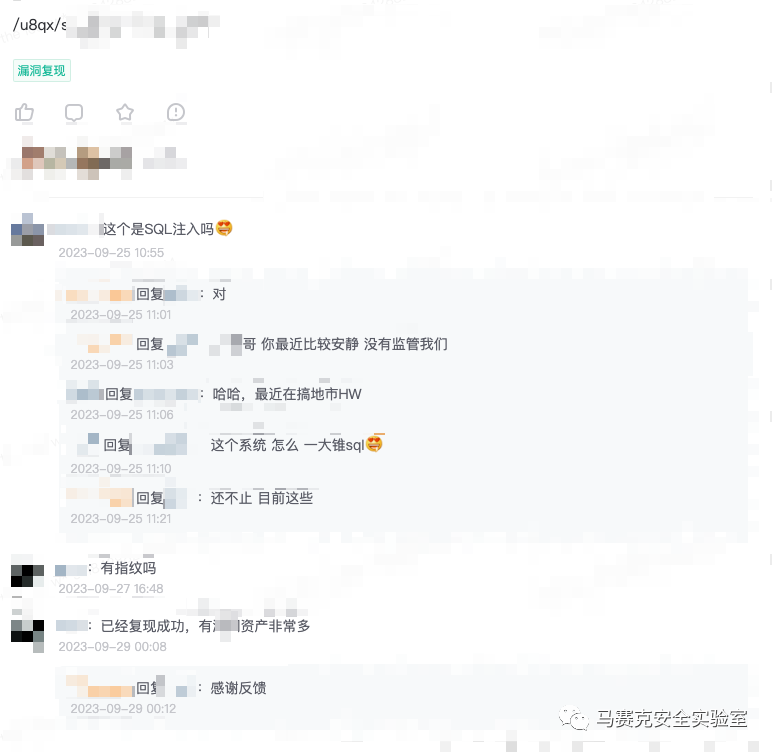The image size is (772, 752).
Task: Click heart-eyes emoji after 这个是SQL注入吗
Action: pos(224,228)
